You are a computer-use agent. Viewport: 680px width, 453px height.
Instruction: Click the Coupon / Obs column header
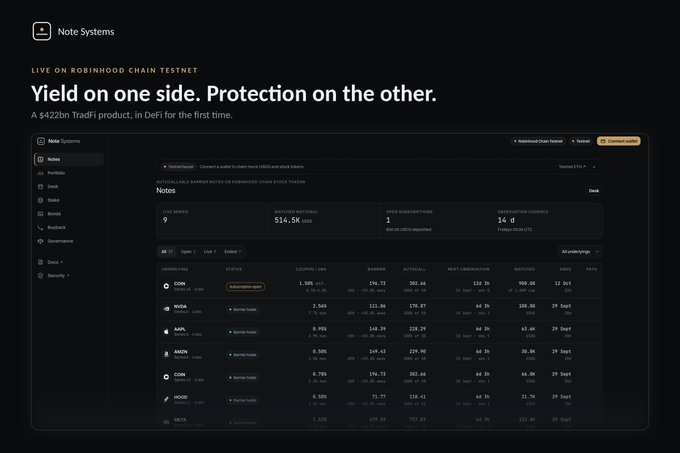(311, 269)
